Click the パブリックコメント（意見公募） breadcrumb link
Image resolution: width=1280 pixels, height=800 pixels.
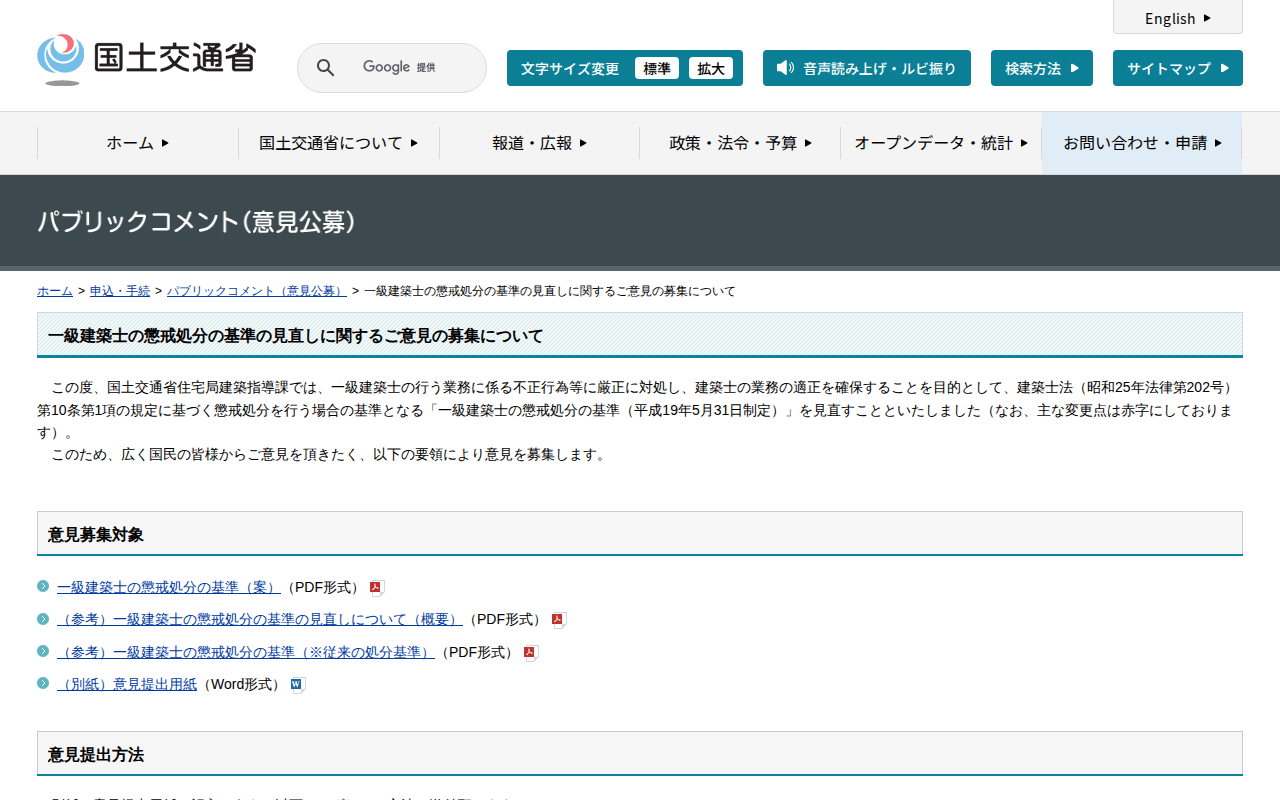coord(256,290)
